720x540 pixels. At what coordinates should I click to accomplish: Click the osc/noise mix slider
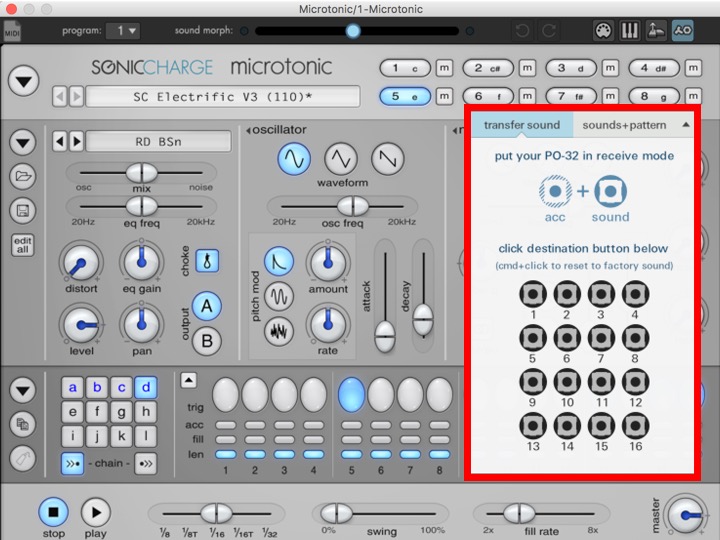(x=141, y=173)
